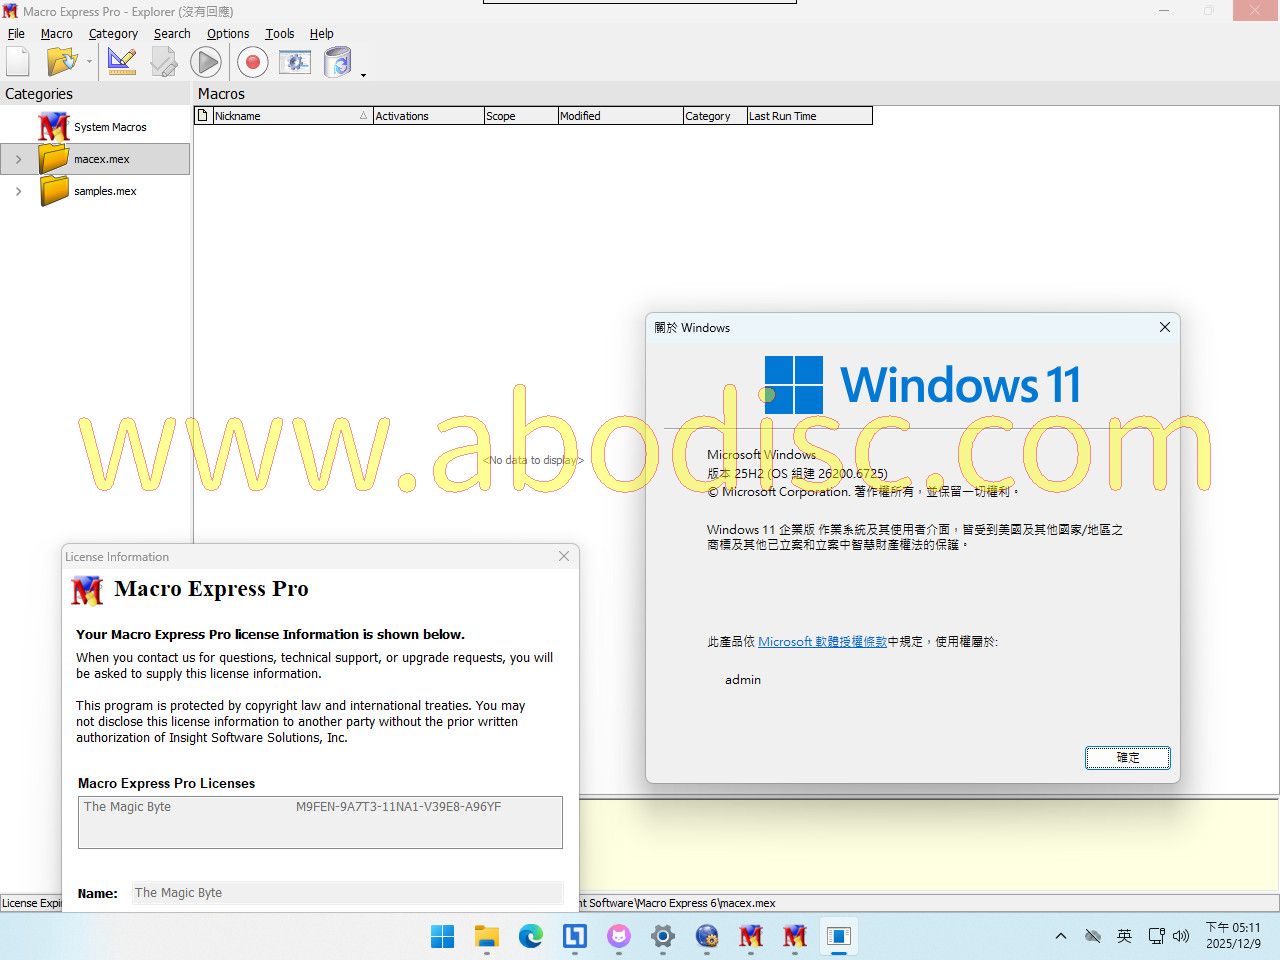
Task: Open the Tools menu
Action: click(279, 33)
